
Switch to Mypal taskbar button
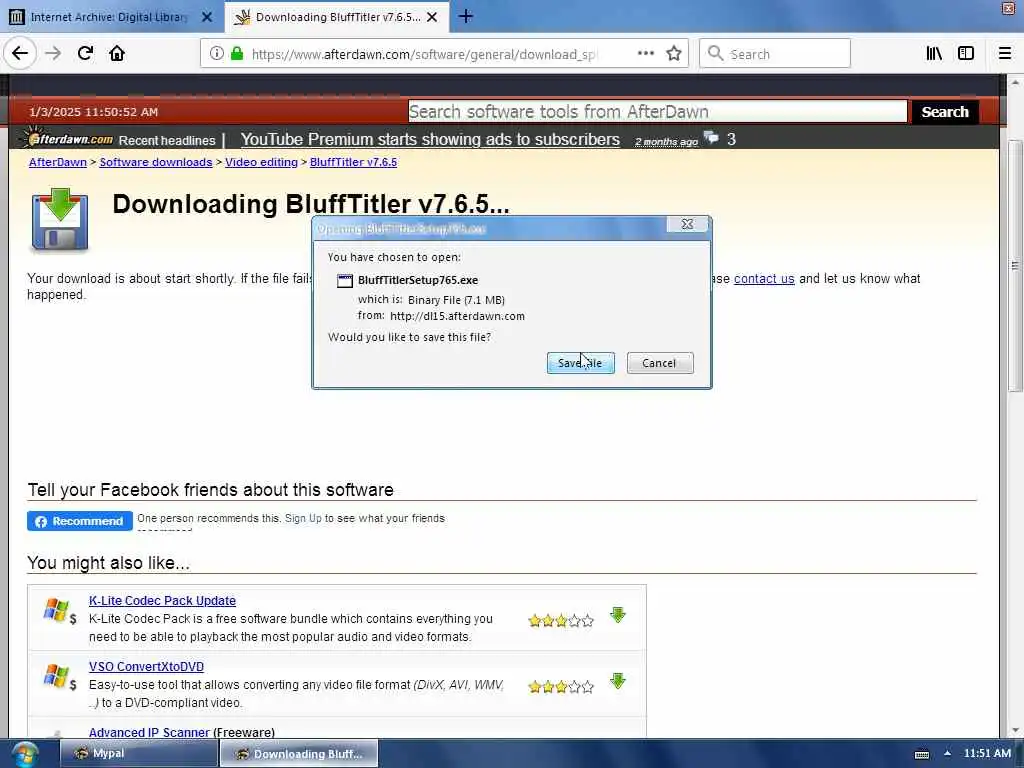coord(138,754)
